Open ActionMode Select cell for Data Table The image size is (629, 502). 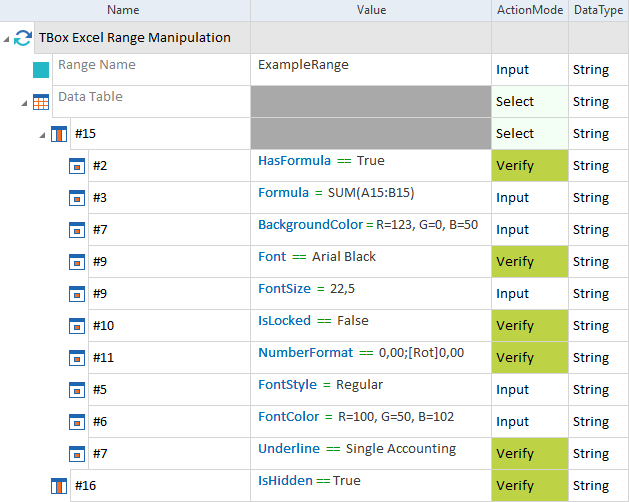point(529,102)
